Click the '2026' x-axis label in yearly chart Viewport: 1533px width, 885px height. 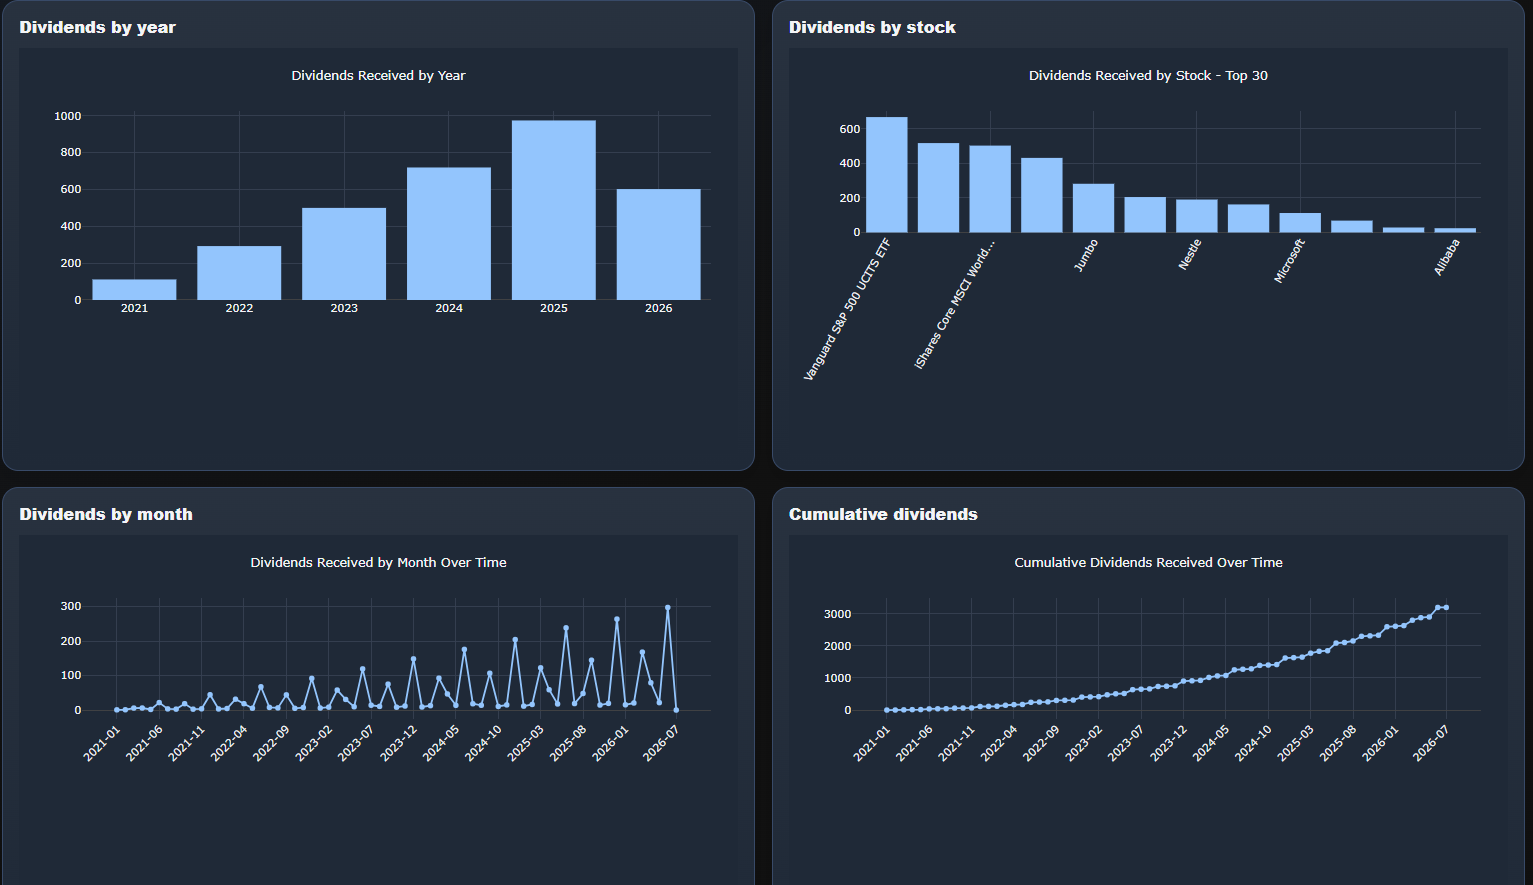tap(659, 308)
